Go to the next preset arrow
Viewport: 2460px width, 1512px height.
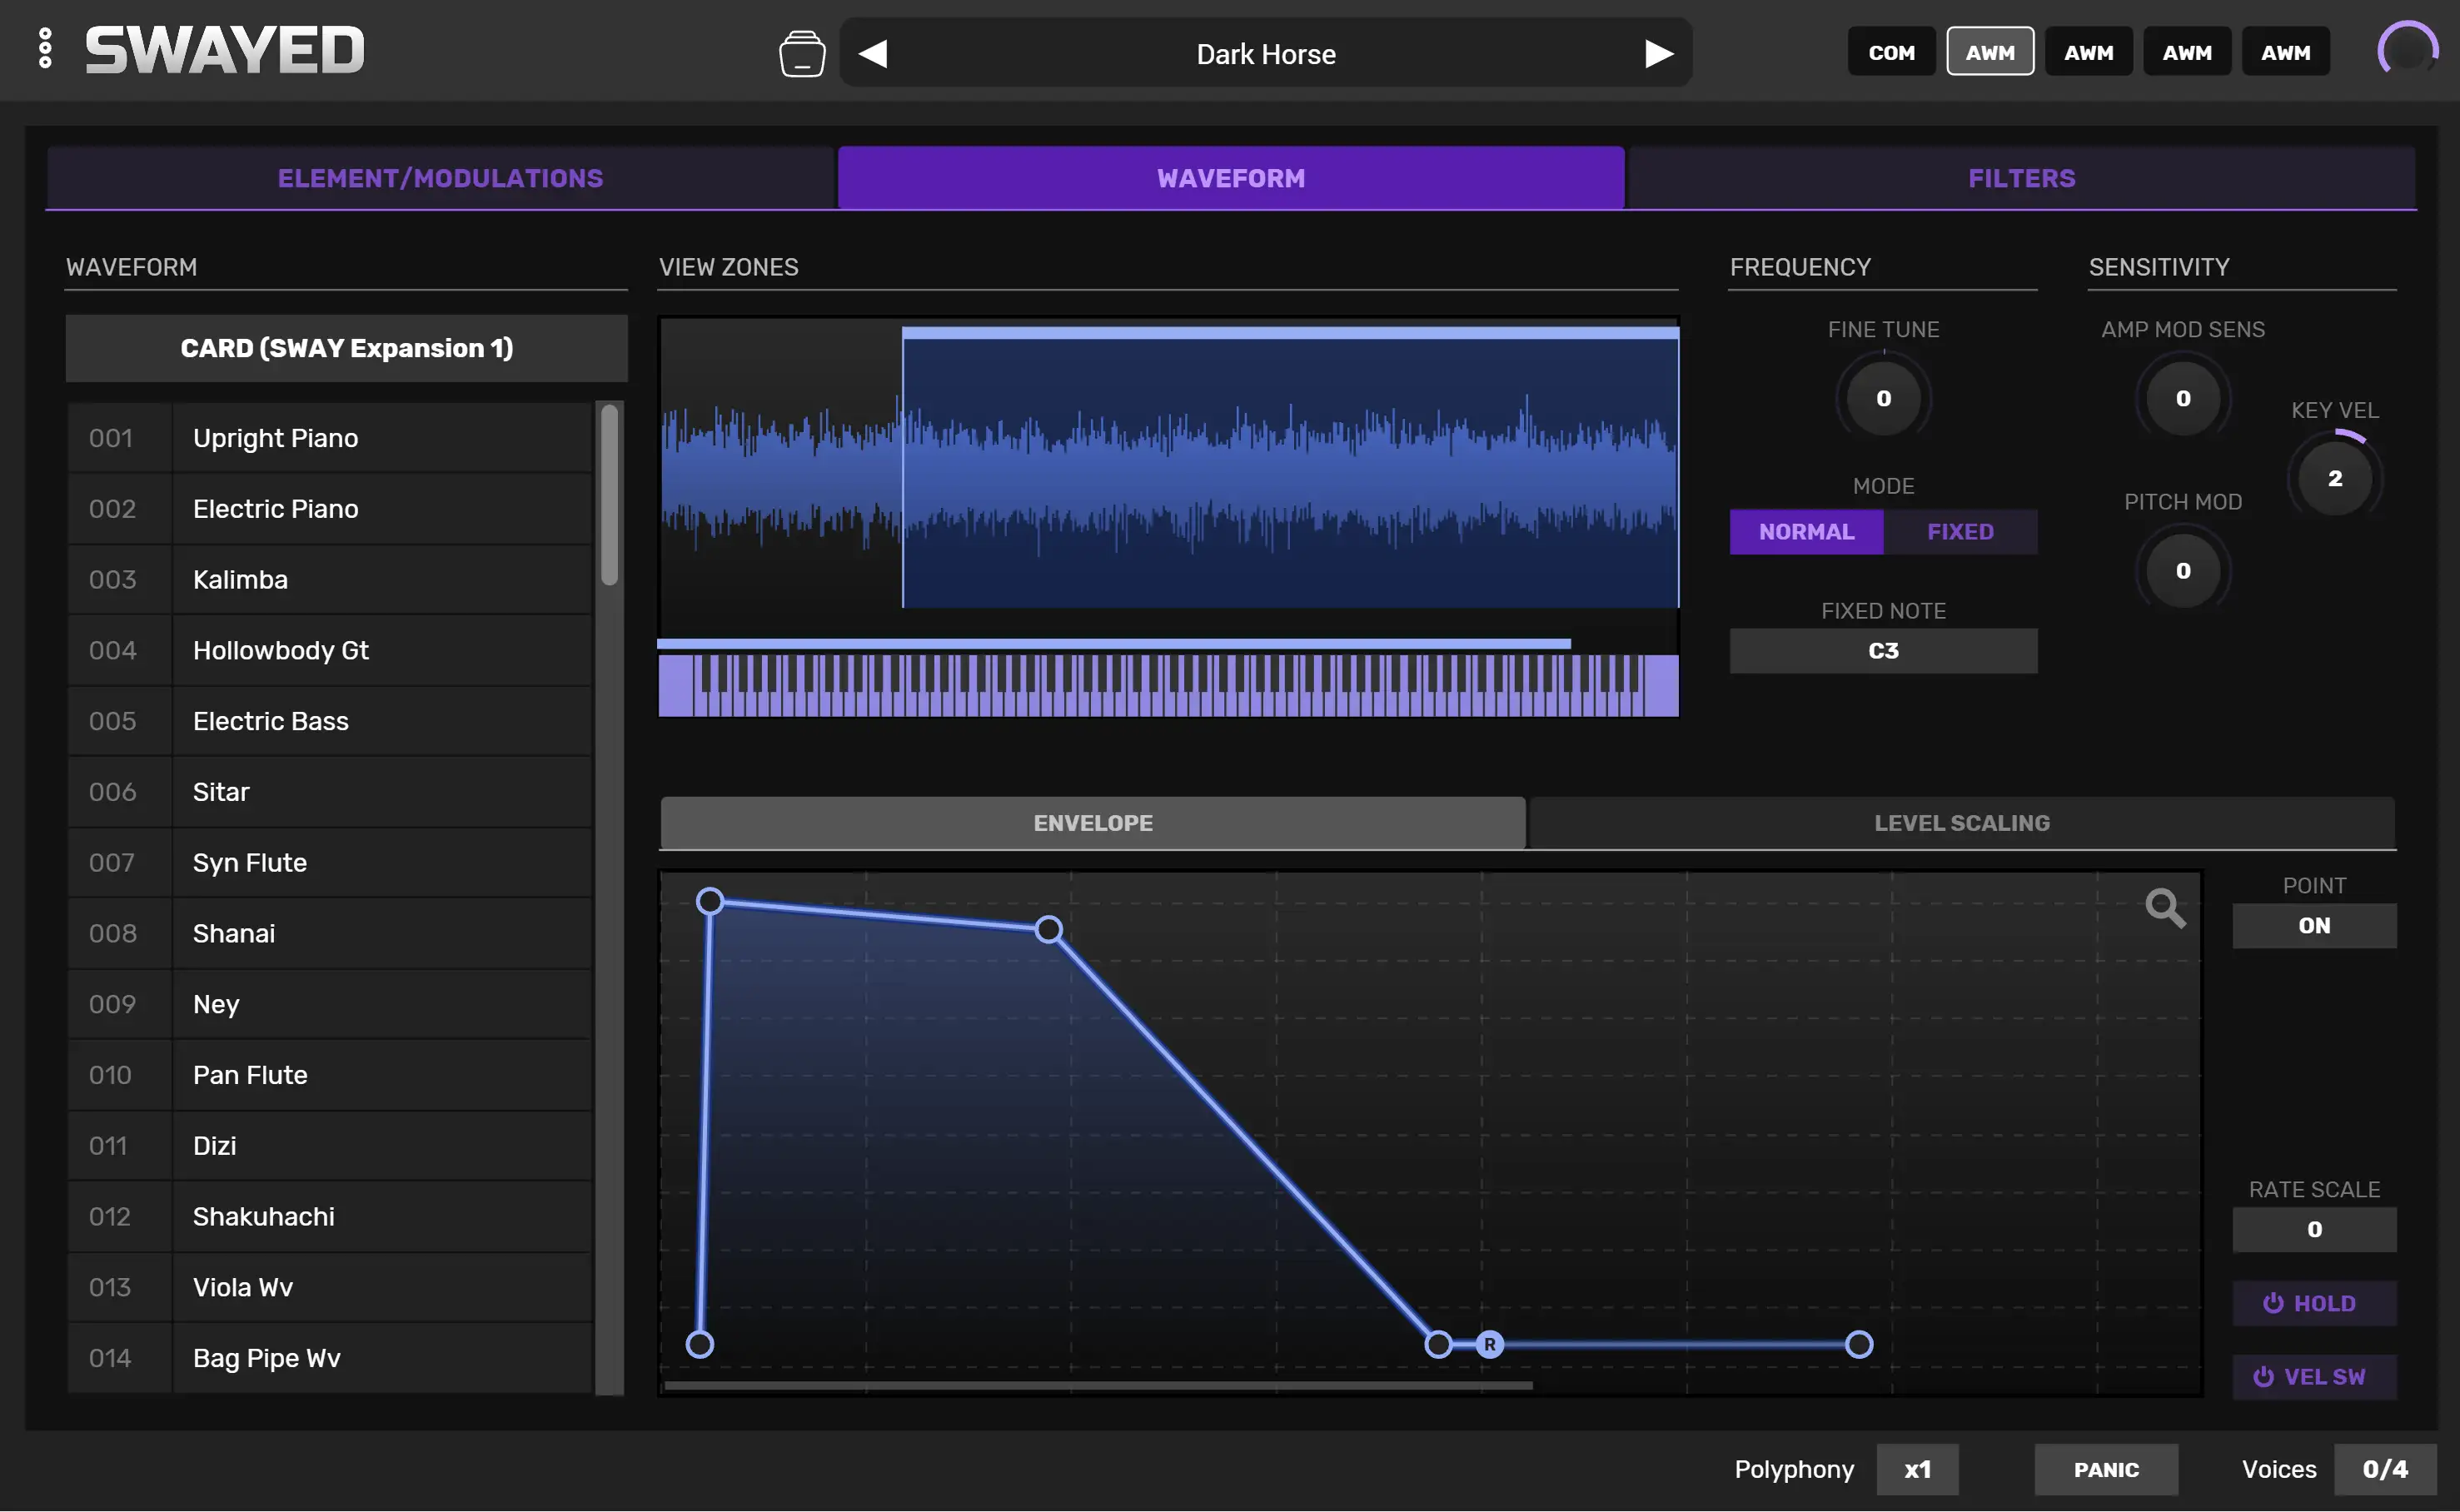point(1657,53)
